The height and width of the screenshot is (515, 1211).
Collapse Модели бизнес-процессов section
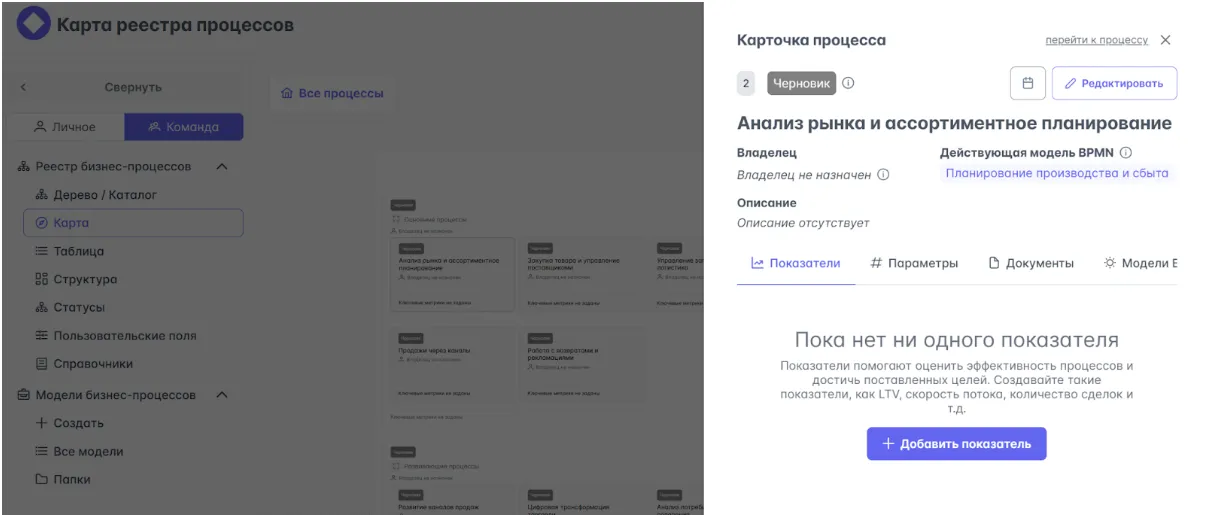[x=222, y=395]
